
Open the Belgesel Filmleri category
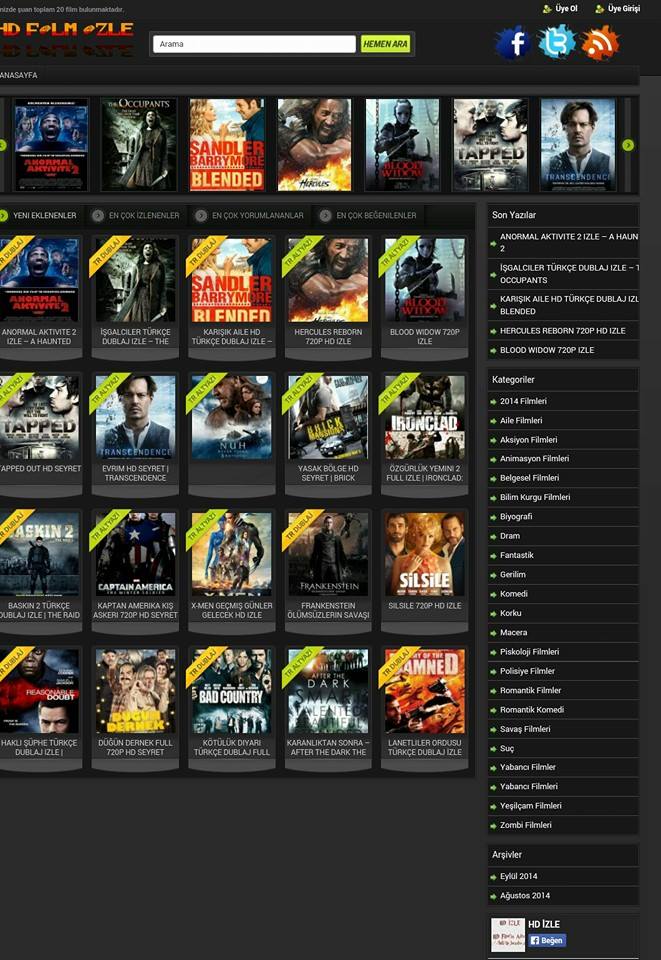(x=529, y=478)
